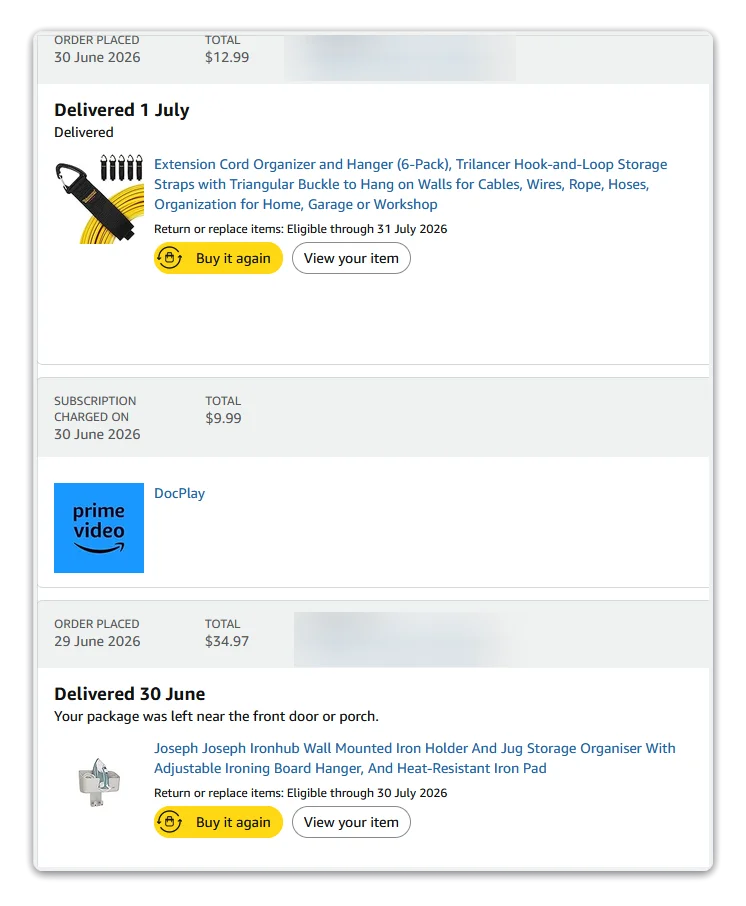
Task: Click the return eligibility text through 30 July 2026
Action: (300, 793)
